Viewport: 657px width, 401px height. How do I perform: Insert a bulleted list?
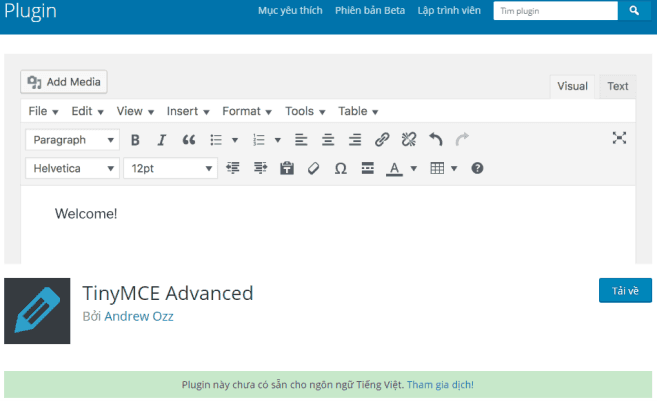216,140
